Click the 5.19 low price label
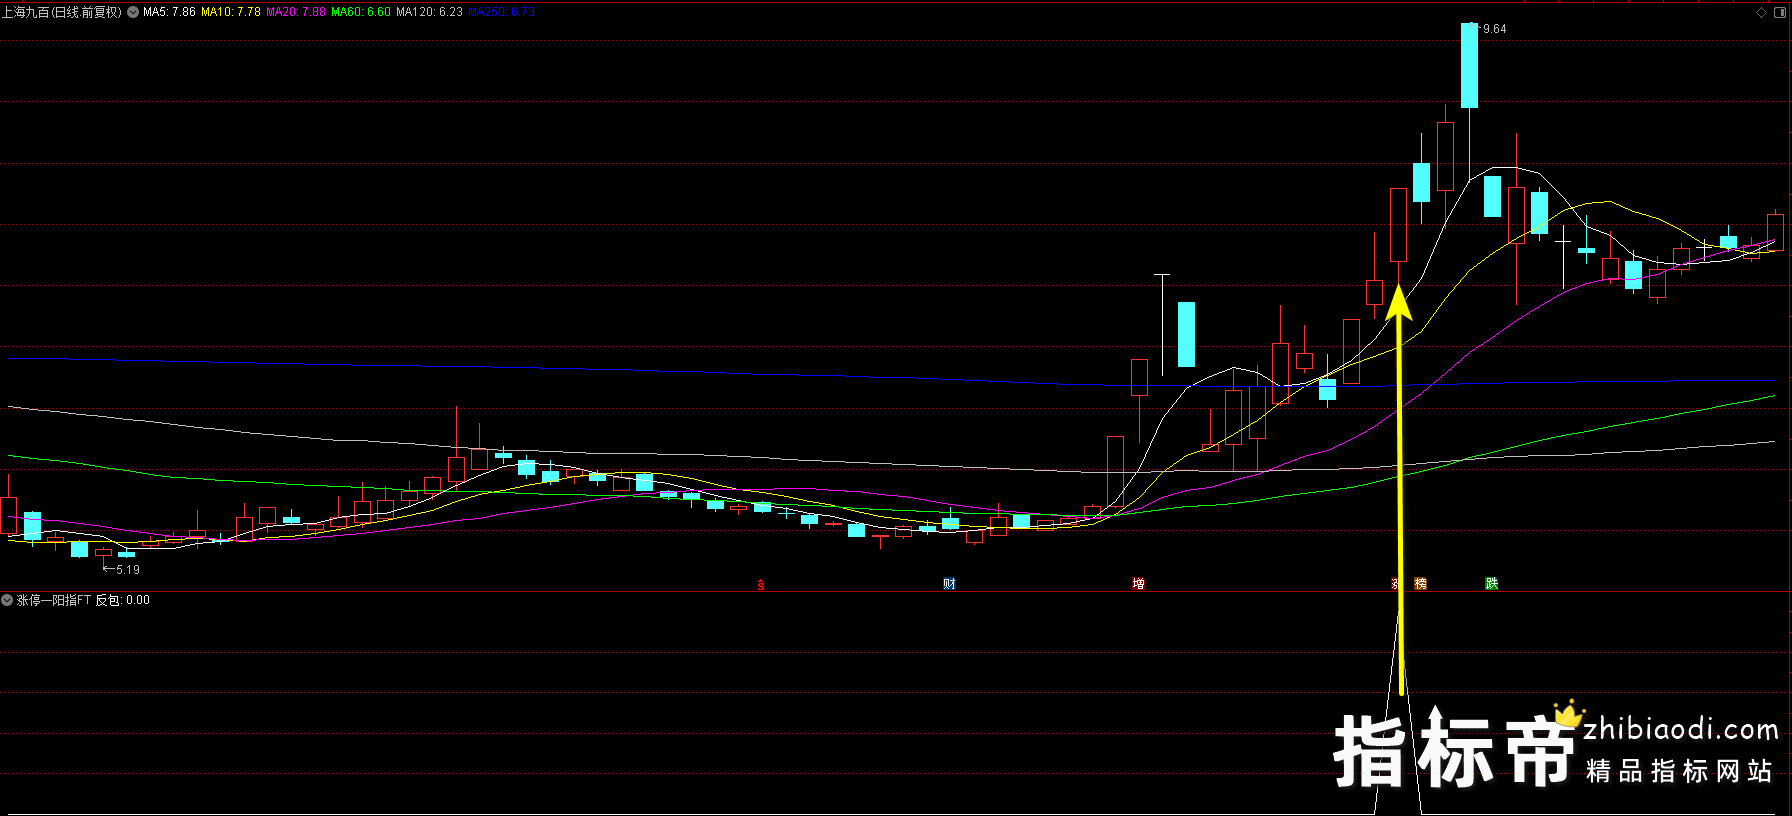 pyautogui.click(x=128, y=570)
